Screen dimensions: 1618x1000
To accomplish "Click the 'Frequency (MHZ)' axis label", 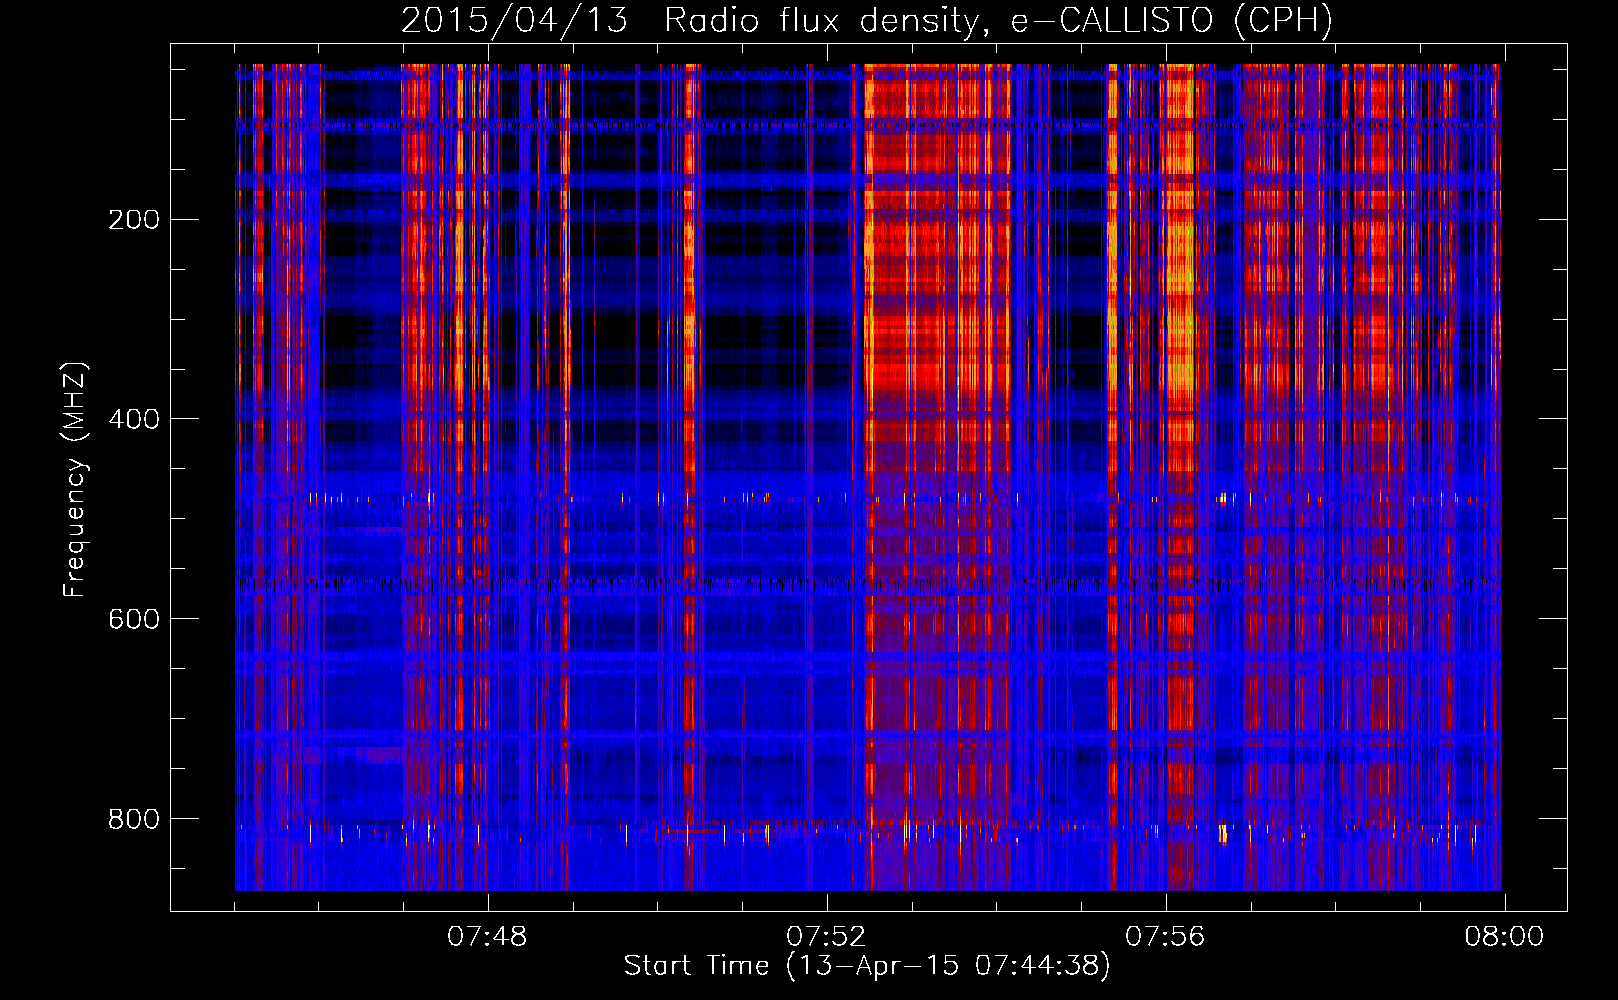I will coord(75,480).
